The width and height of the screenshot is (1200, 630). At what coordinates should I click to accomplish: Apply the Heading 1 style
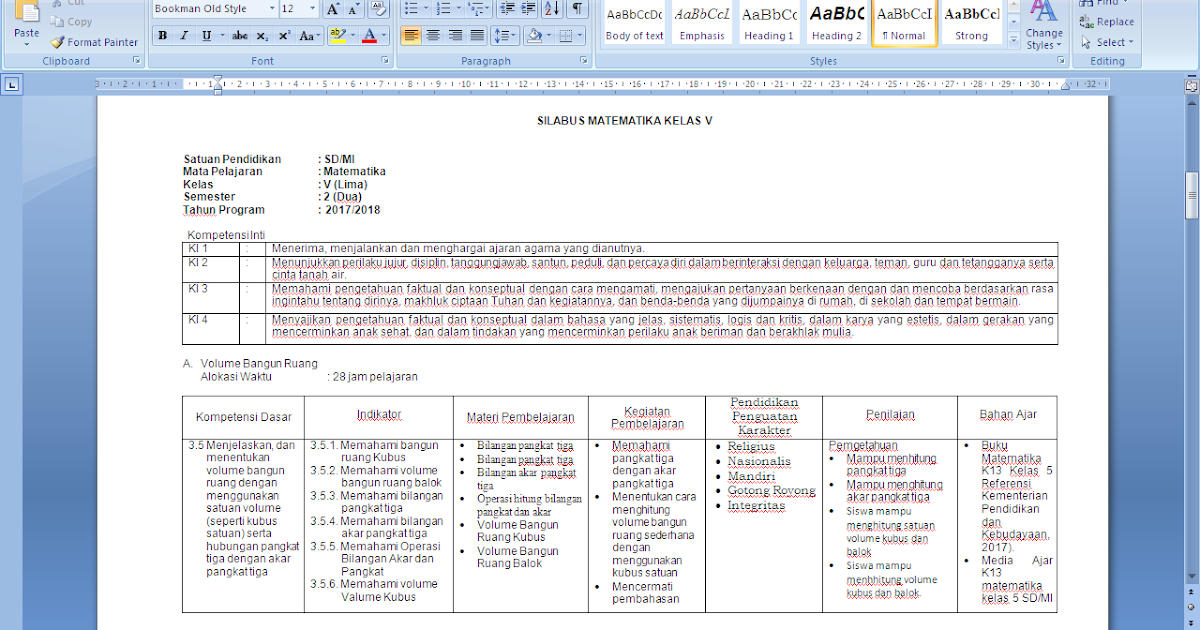pos(770,24)
